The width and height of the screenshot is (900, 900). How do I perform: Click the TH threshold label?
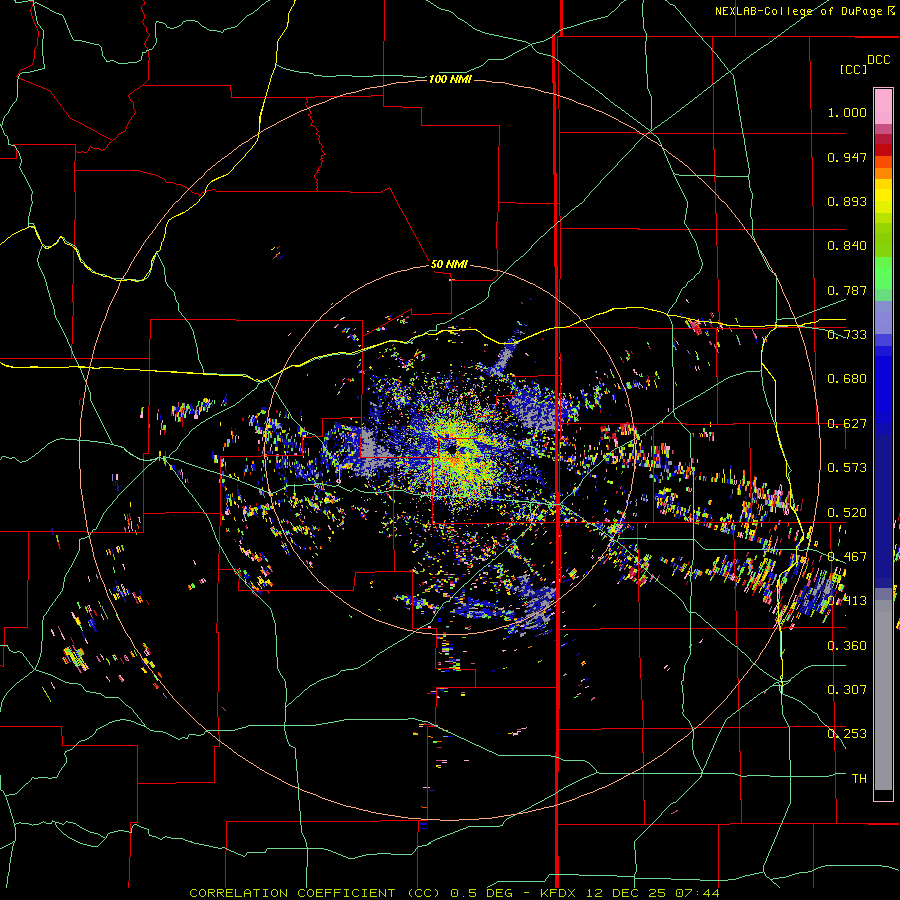pos(859,778)
